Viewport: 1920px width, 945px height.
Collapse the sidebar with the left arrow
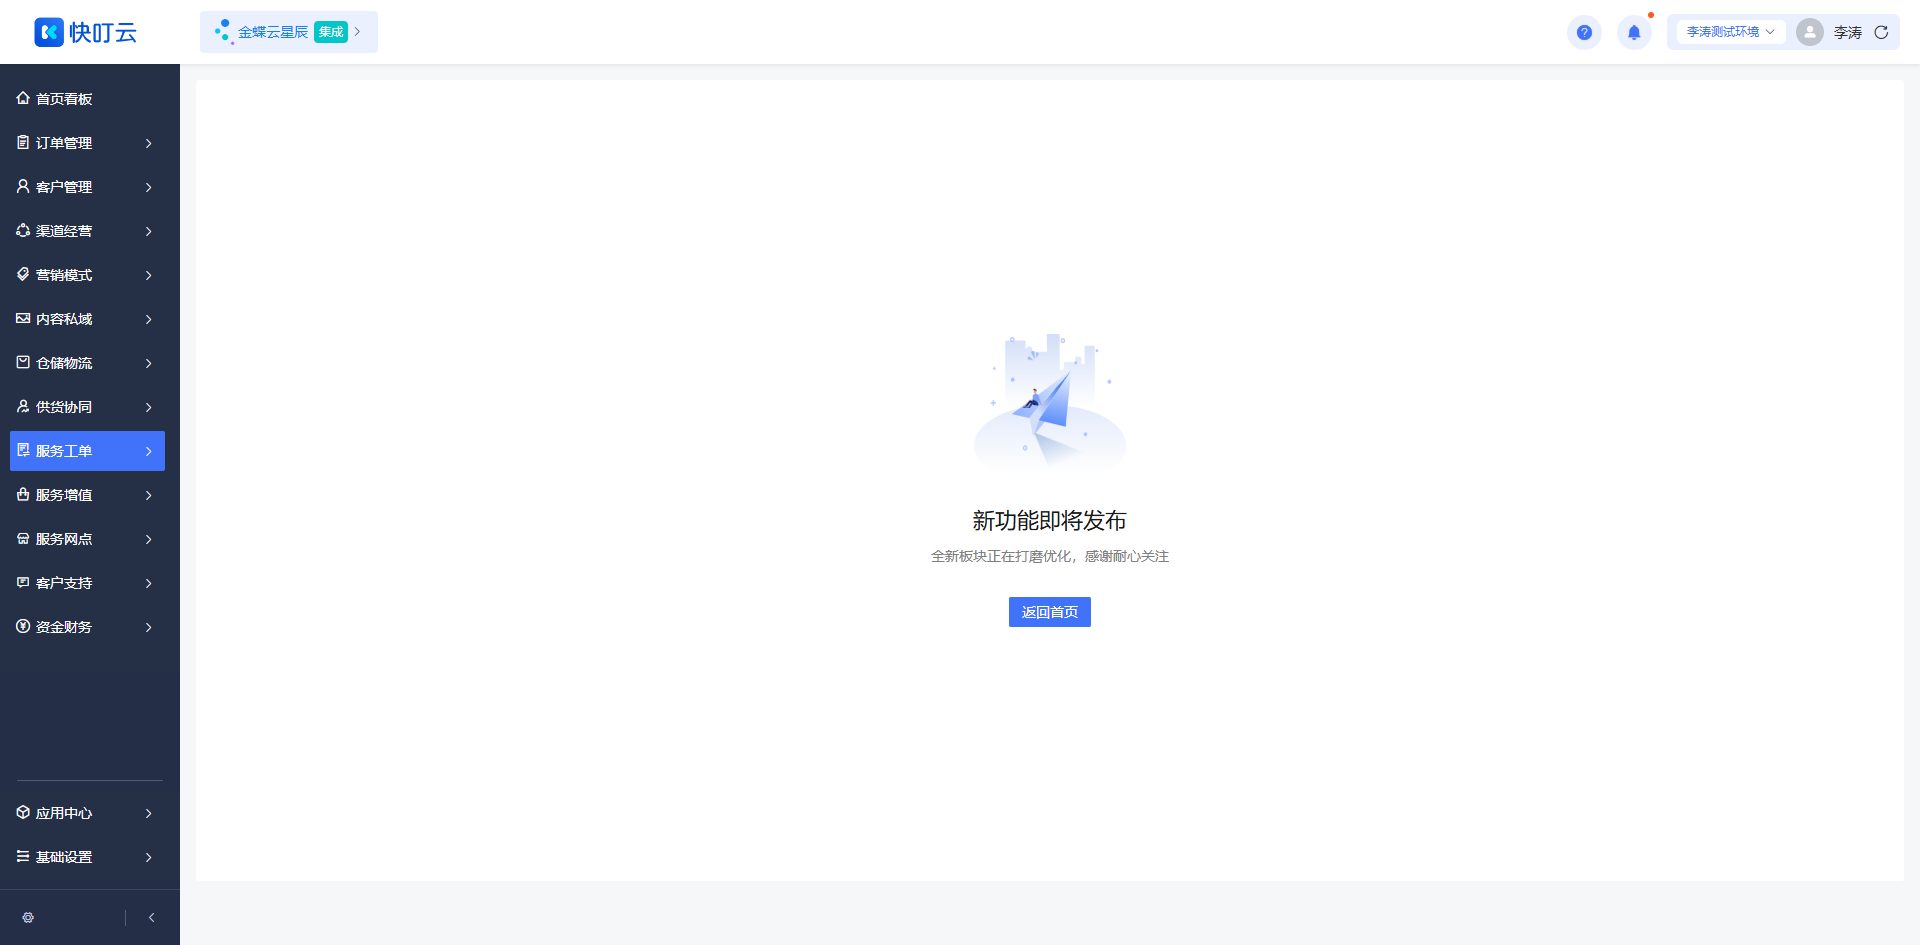click(151, 917)
